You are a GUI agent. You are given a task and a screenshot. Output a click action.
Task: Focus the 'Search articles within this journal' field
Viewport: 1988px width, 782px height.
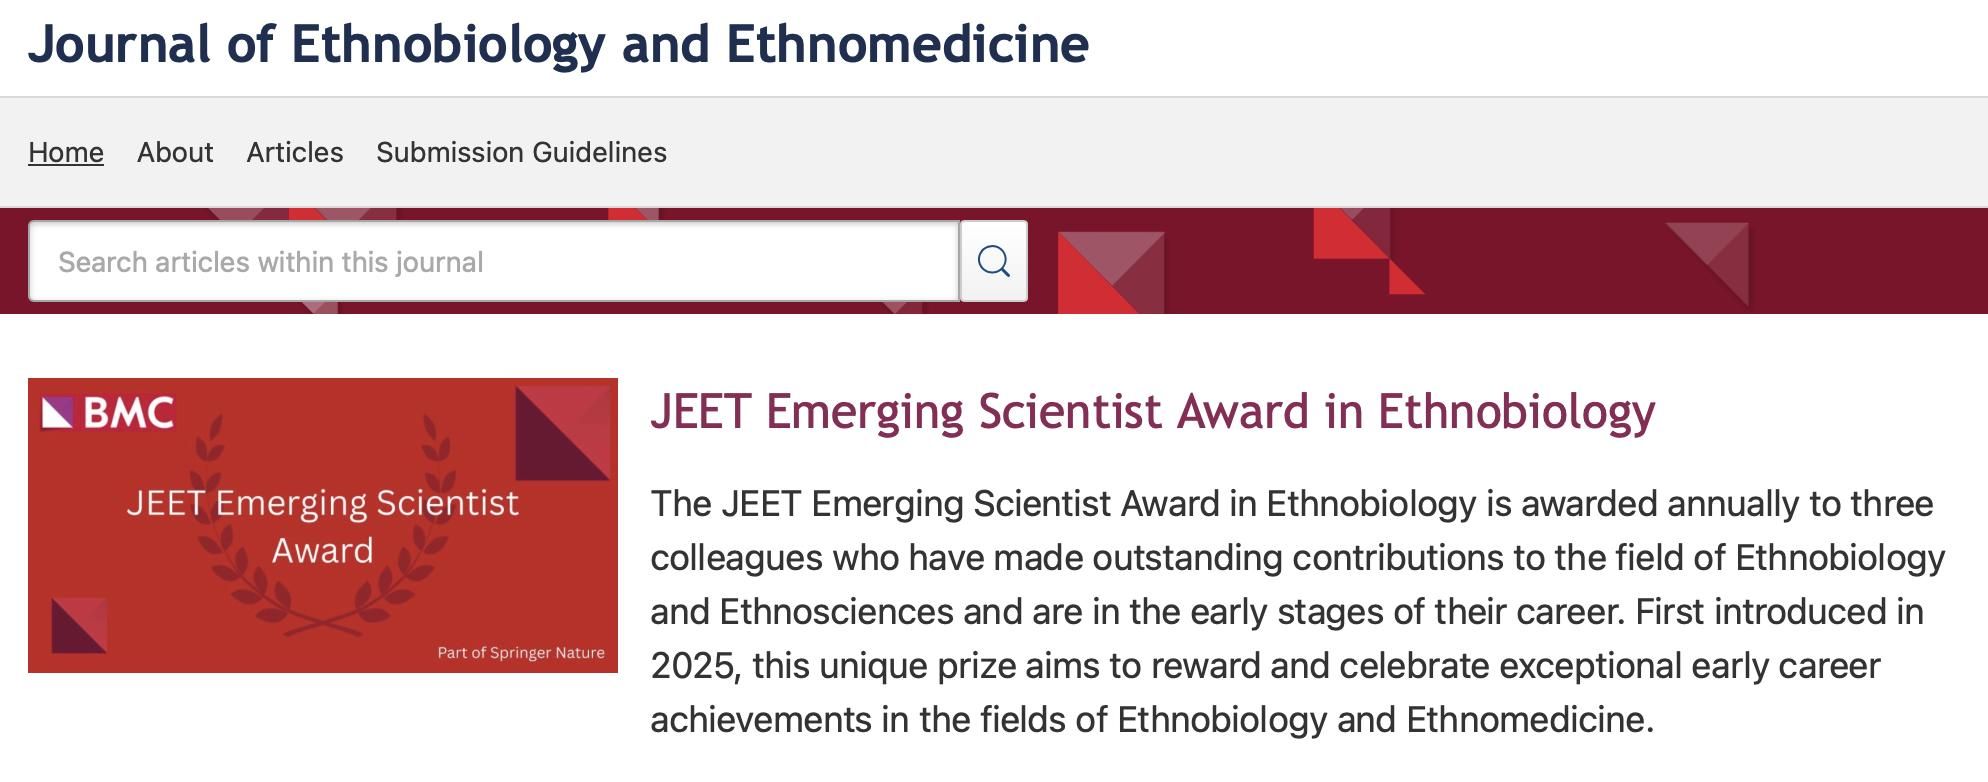tap(494, 261)
